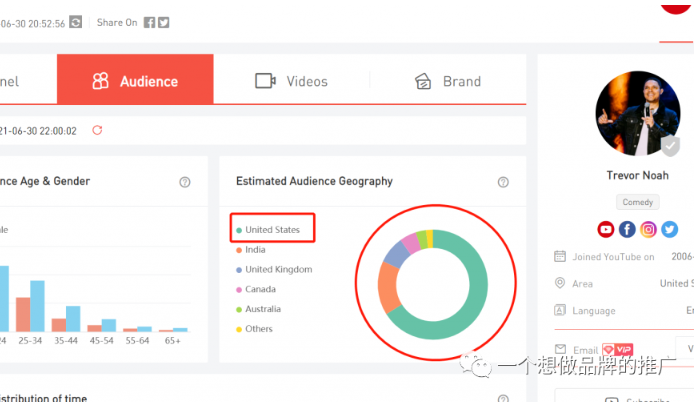Click Trevor Noah profile avatar
The image size is (694, 402).
(637, 113)
